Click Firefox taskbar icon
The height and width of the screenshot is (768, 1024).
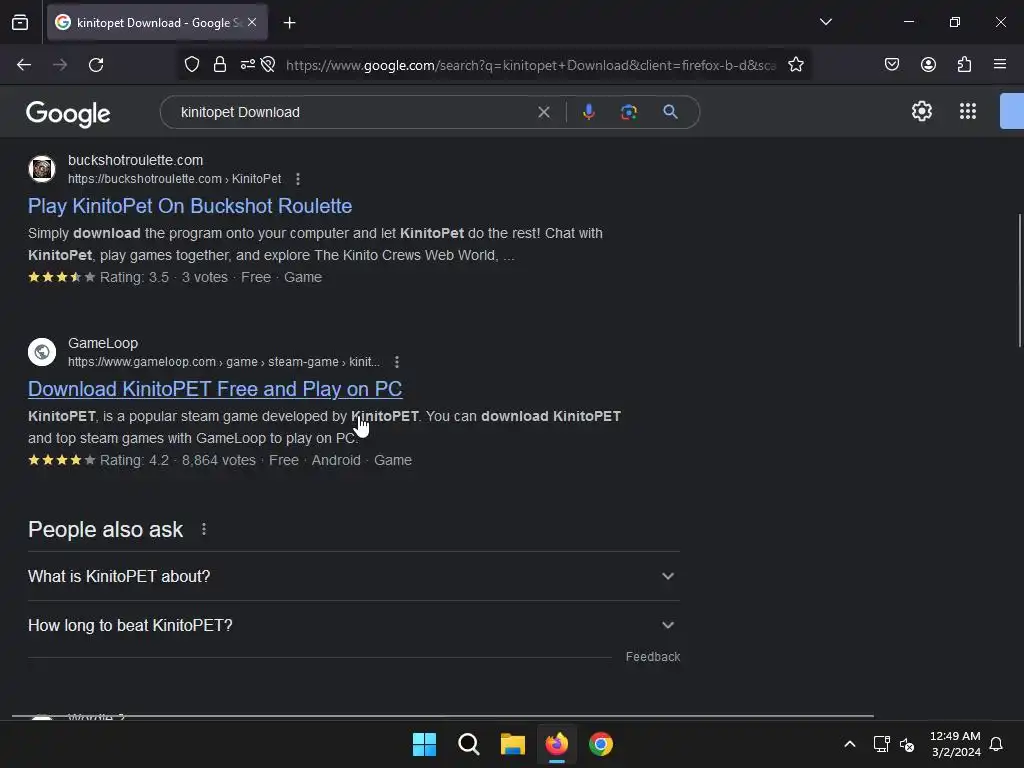(556, 744)
